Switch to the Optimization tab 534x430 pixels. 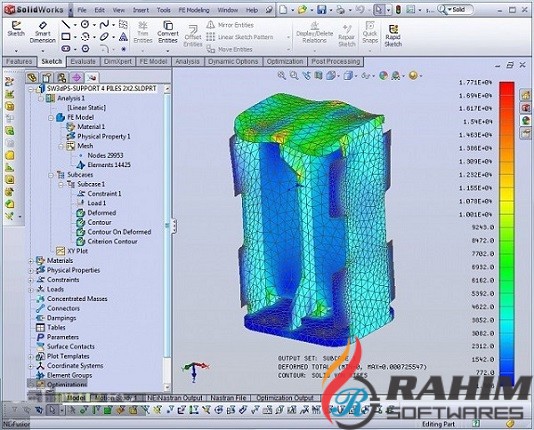pos(285,62)
